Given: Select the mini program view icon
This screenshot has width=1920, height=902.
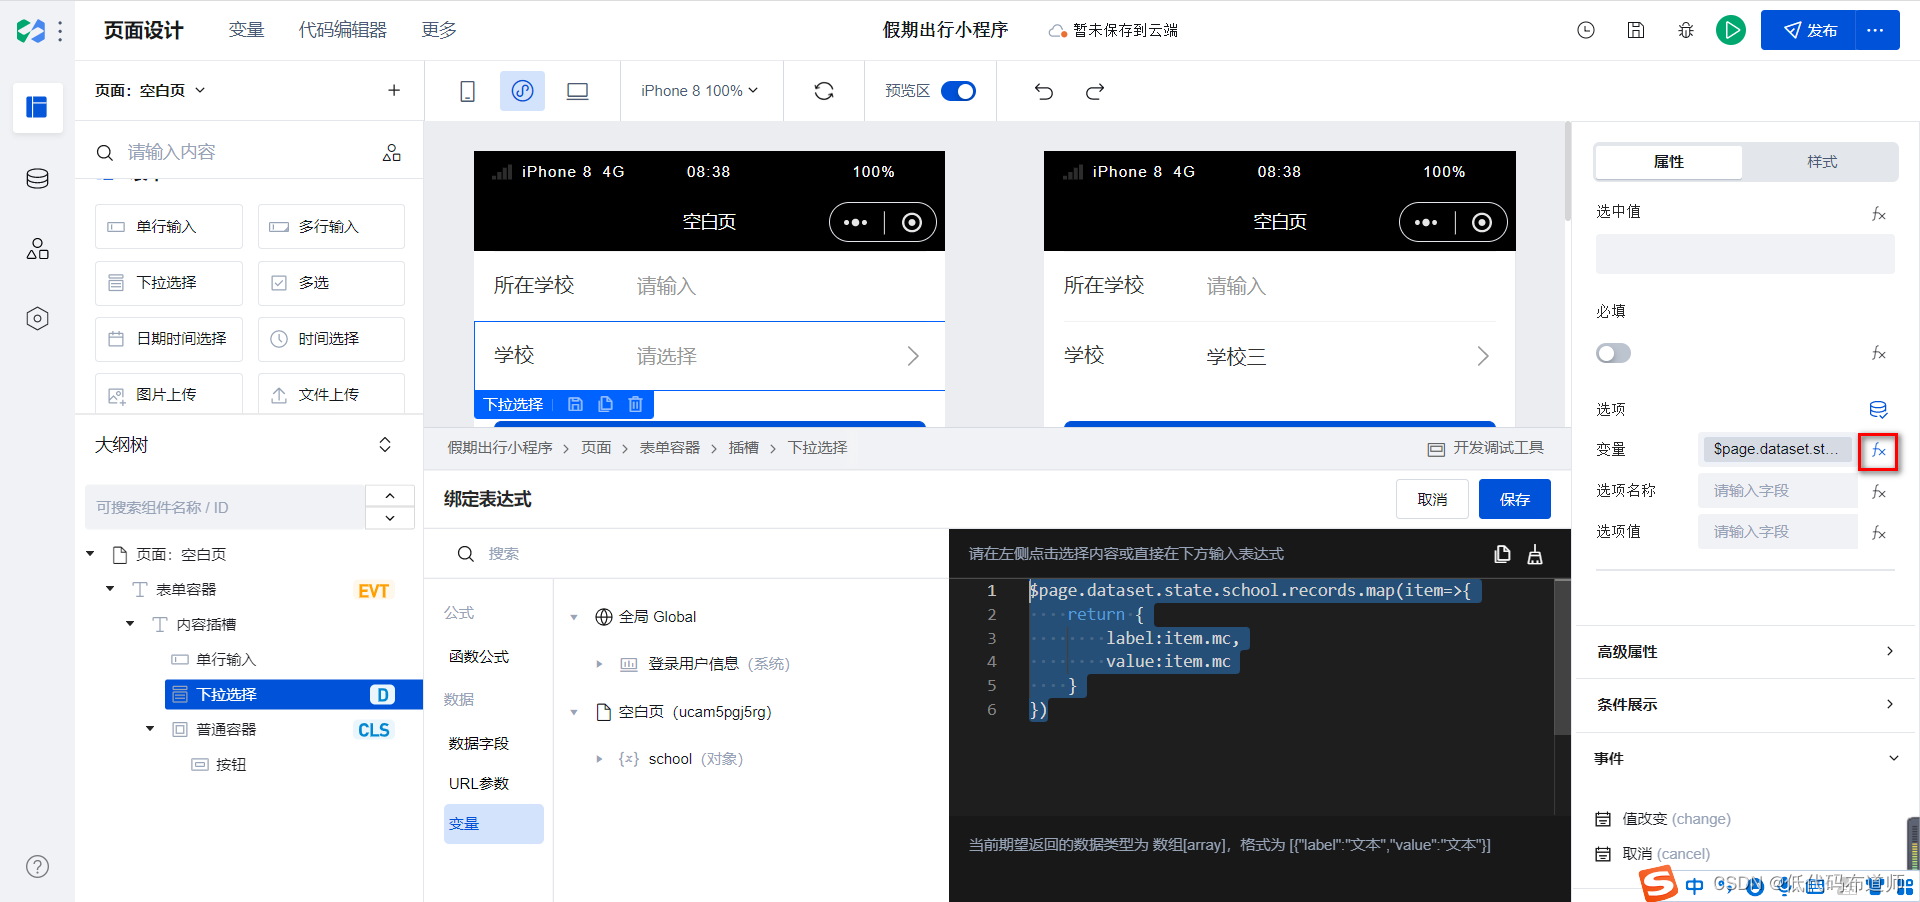Looking at the screenshot, I should pyautogui.click(x=522, y=91).
